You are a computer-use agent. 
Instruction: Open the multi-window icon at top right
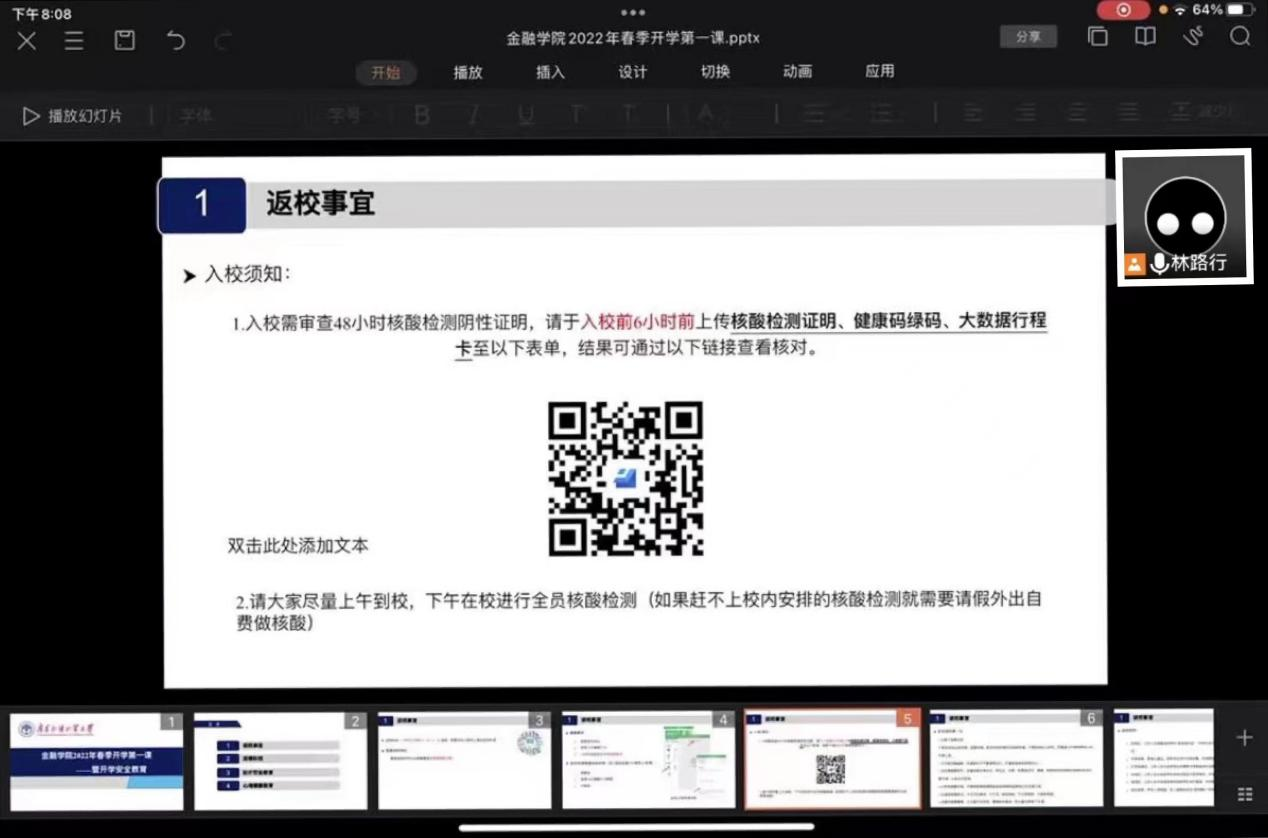(1098, 37)
